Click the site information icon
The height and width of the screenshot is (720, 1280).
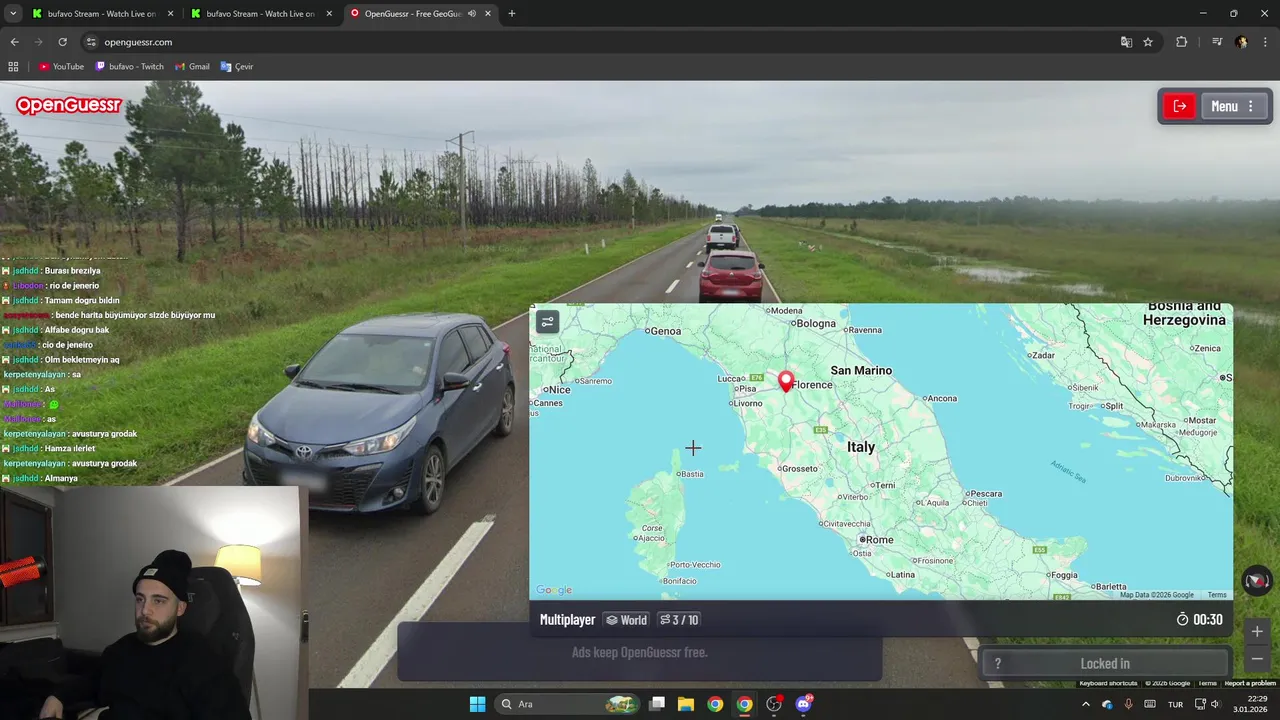tap(91, 42)
